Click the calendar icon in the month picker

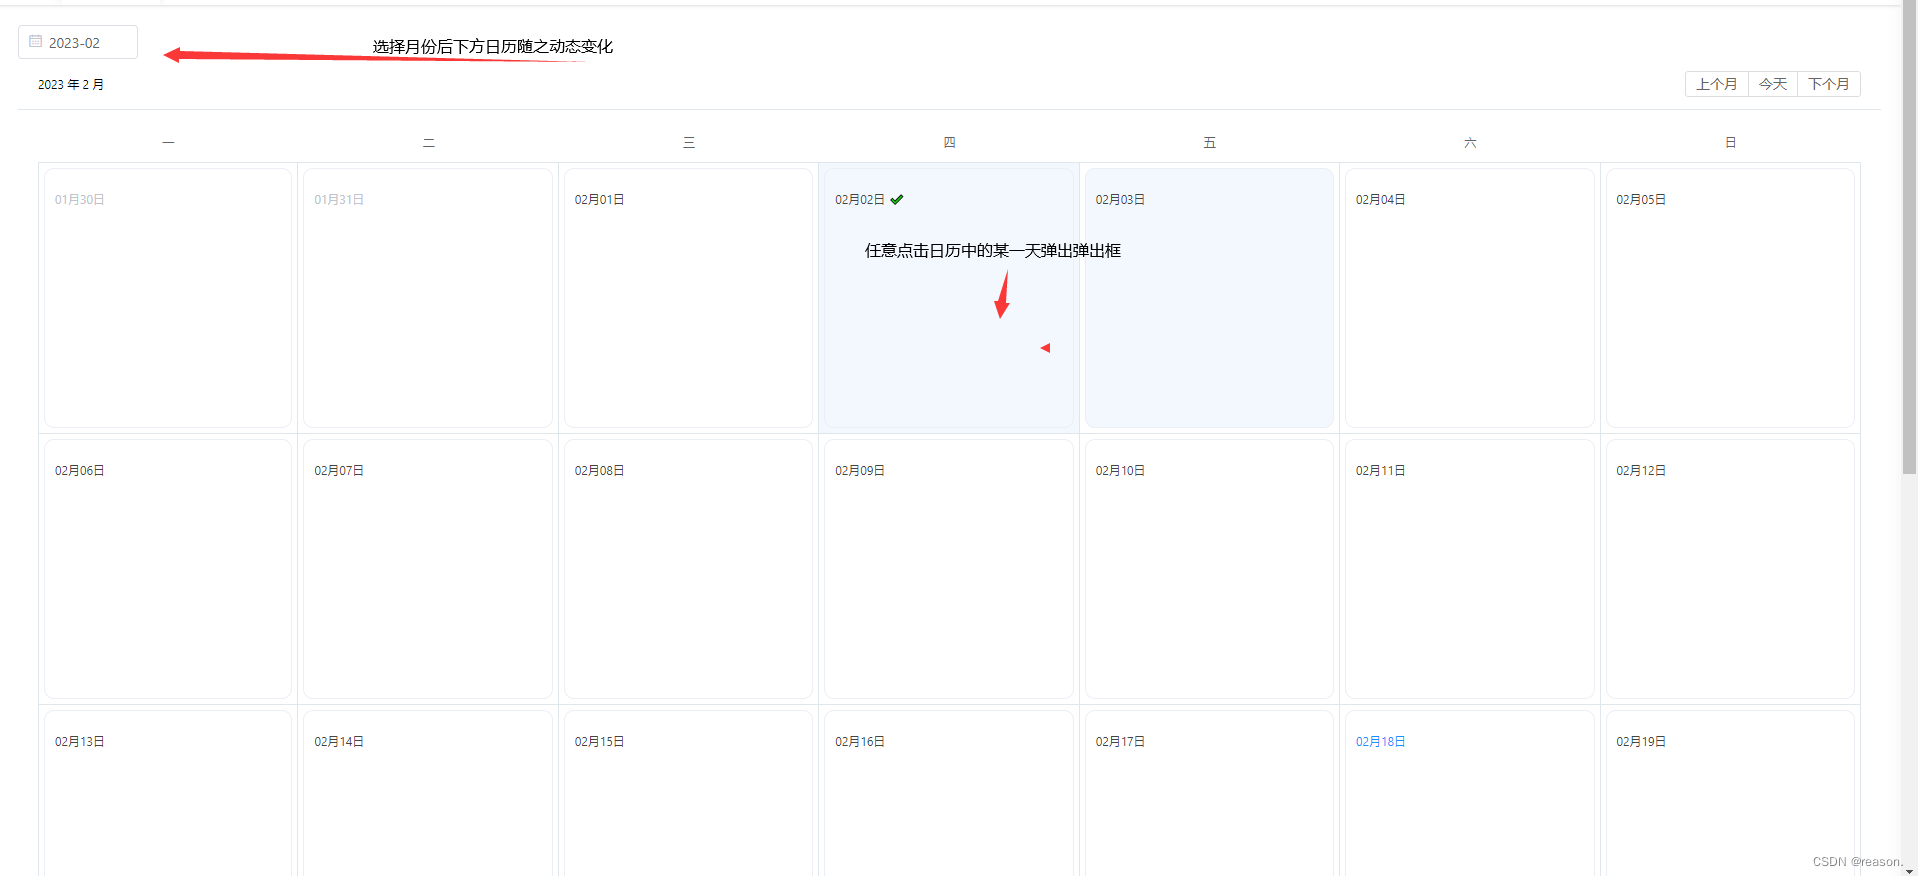coord(36,42)
